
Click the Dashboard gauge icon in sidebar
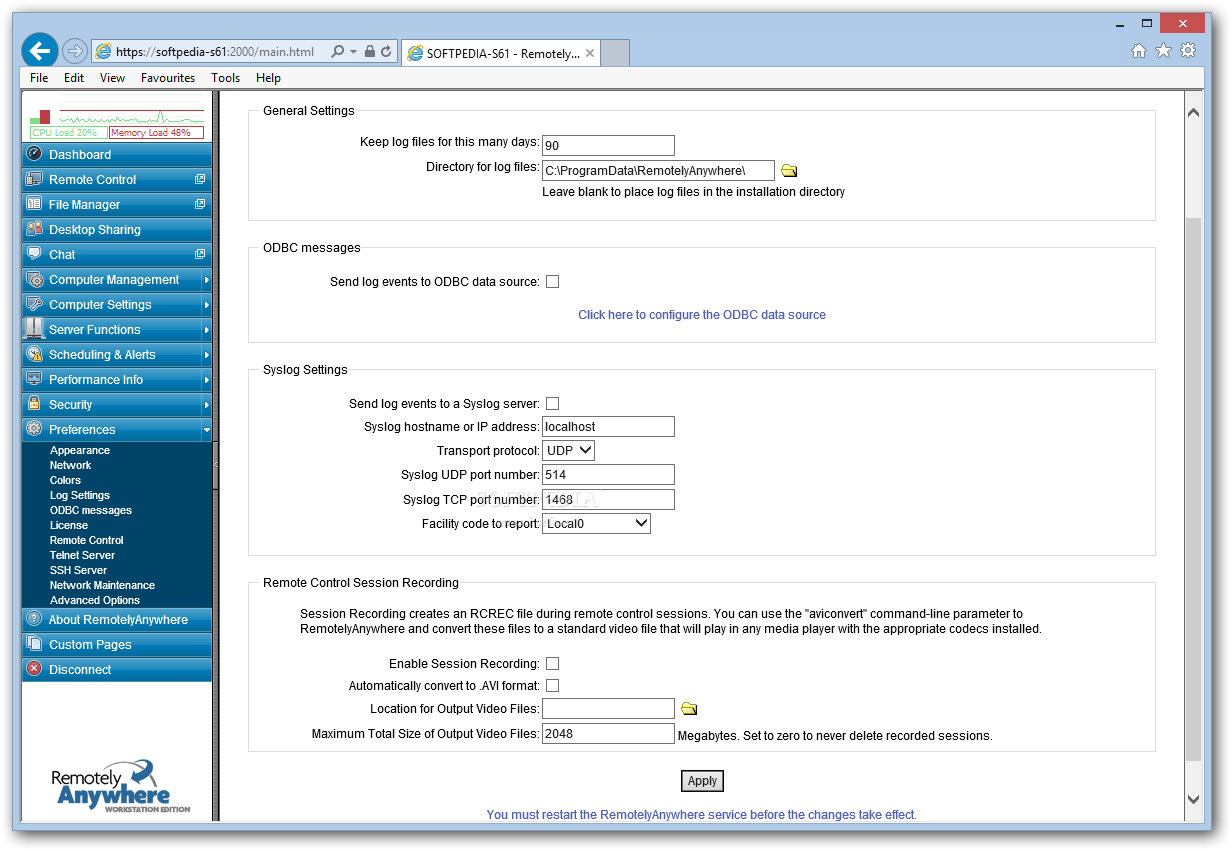[34, 154]
